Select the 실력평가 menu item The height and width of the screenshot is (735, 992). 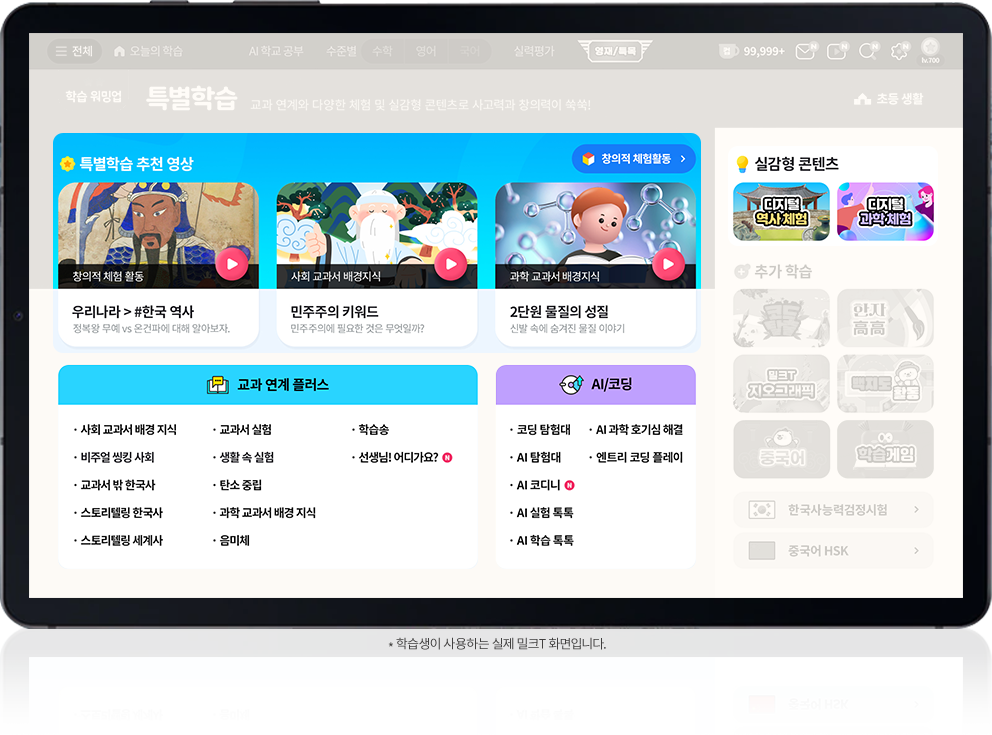point(533,51)
